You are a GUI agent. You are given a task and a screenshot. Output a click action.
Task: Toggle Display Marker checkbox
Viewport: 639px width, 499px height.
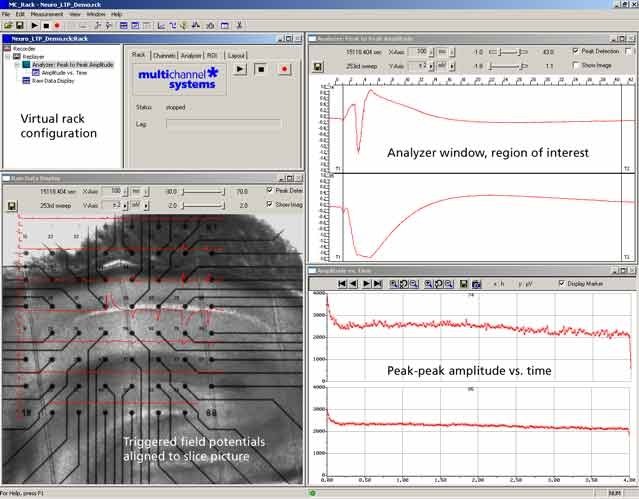point(562,283)
